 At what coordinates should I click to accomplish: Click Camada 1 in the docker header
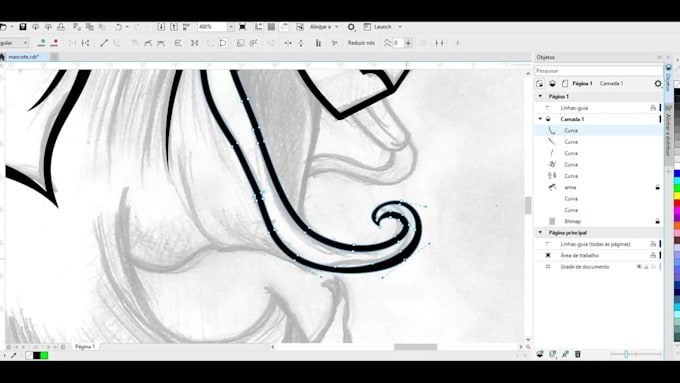(x=611, y=83)
